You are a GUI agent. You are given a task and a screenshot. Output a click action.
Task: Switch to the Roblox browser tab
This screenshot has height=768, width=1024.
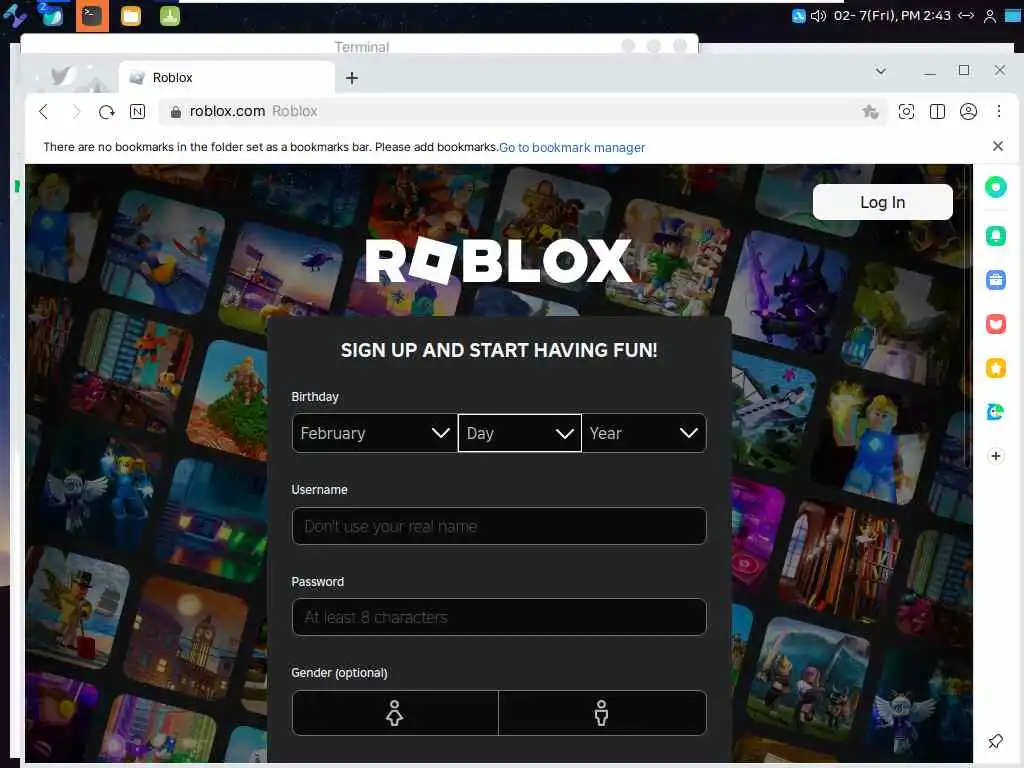pos(226,78)
